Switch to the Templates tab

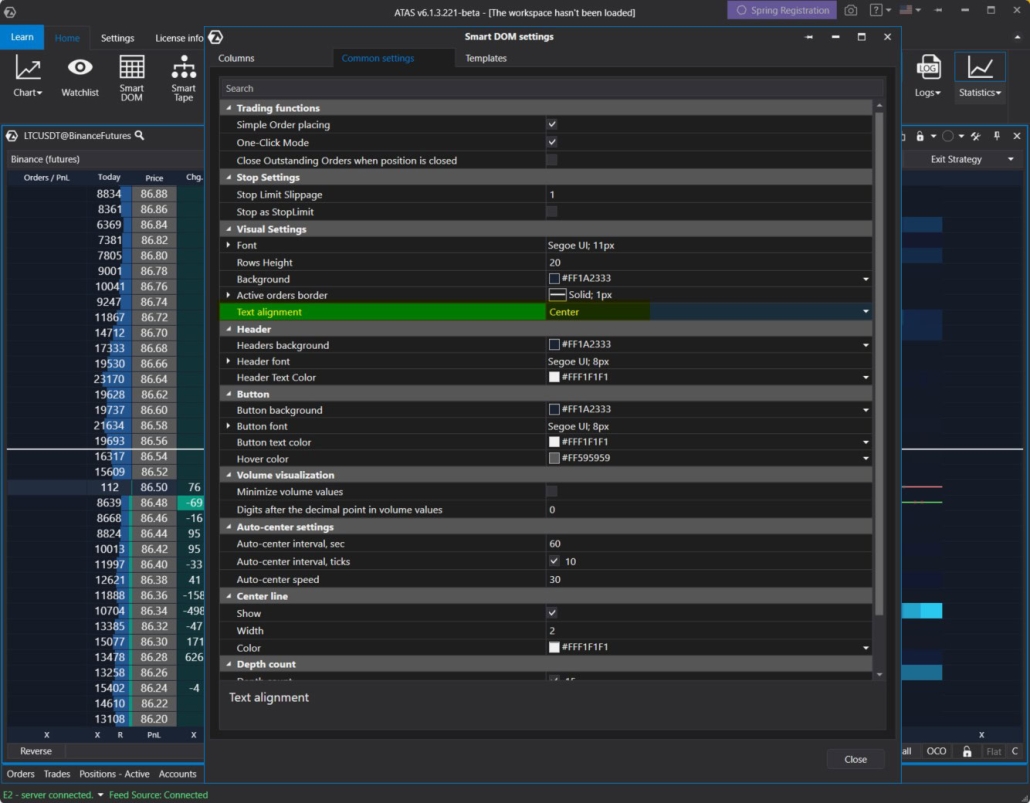pos(485,58)
